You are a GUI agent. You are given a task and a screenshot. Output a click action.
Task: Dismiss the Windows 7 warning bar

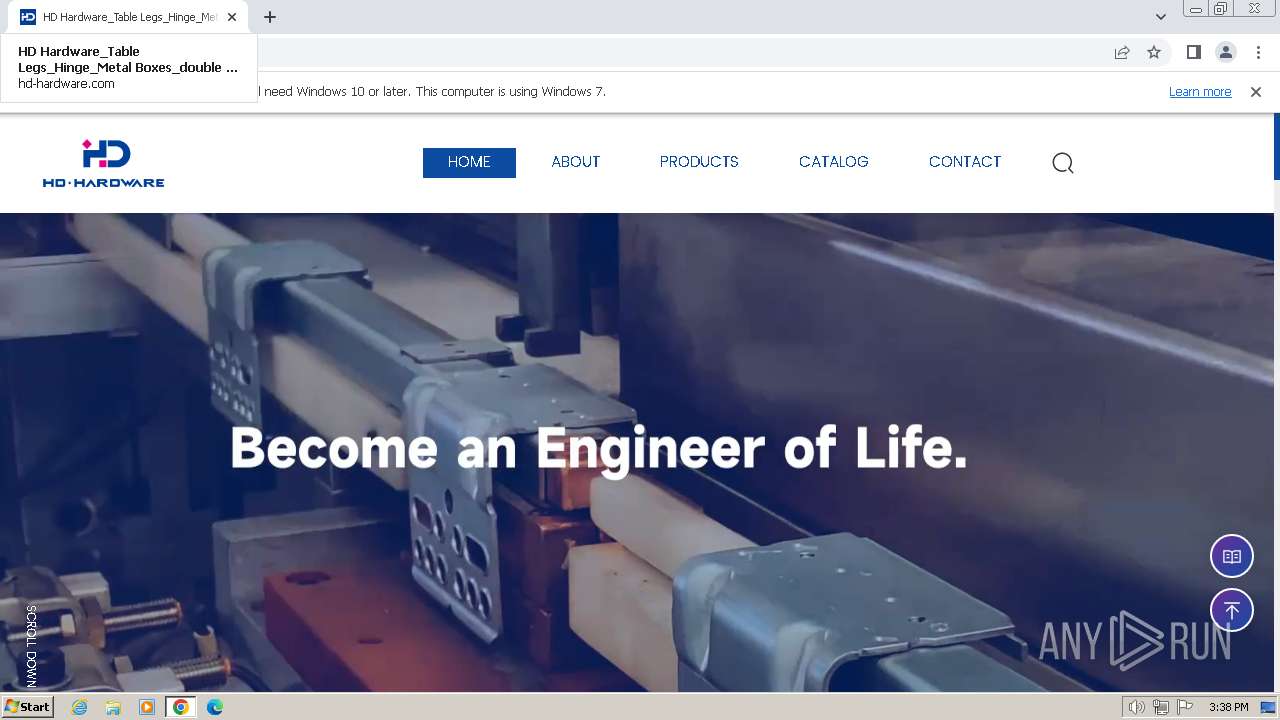pyautogui.click(x=1256, y=92)
